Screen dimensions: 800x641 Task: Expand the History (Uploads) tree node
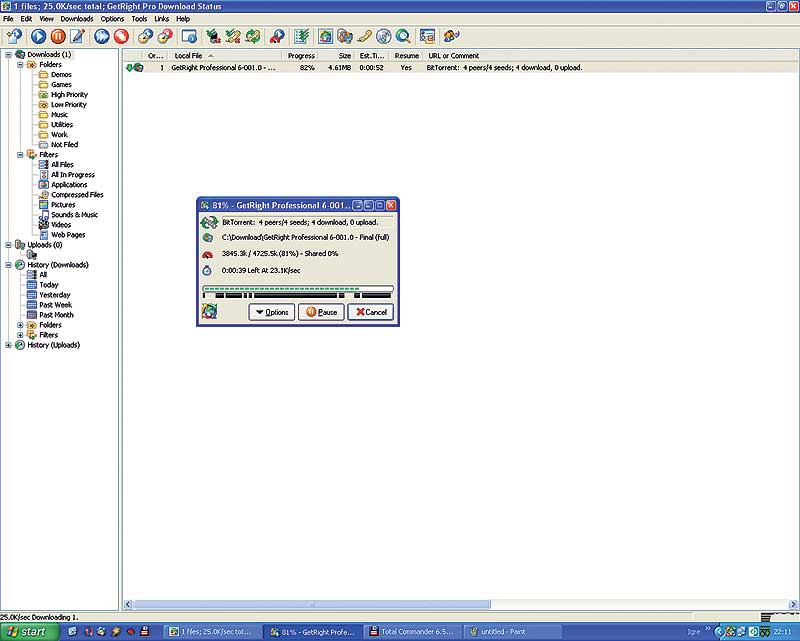click(x=9, y=345)
